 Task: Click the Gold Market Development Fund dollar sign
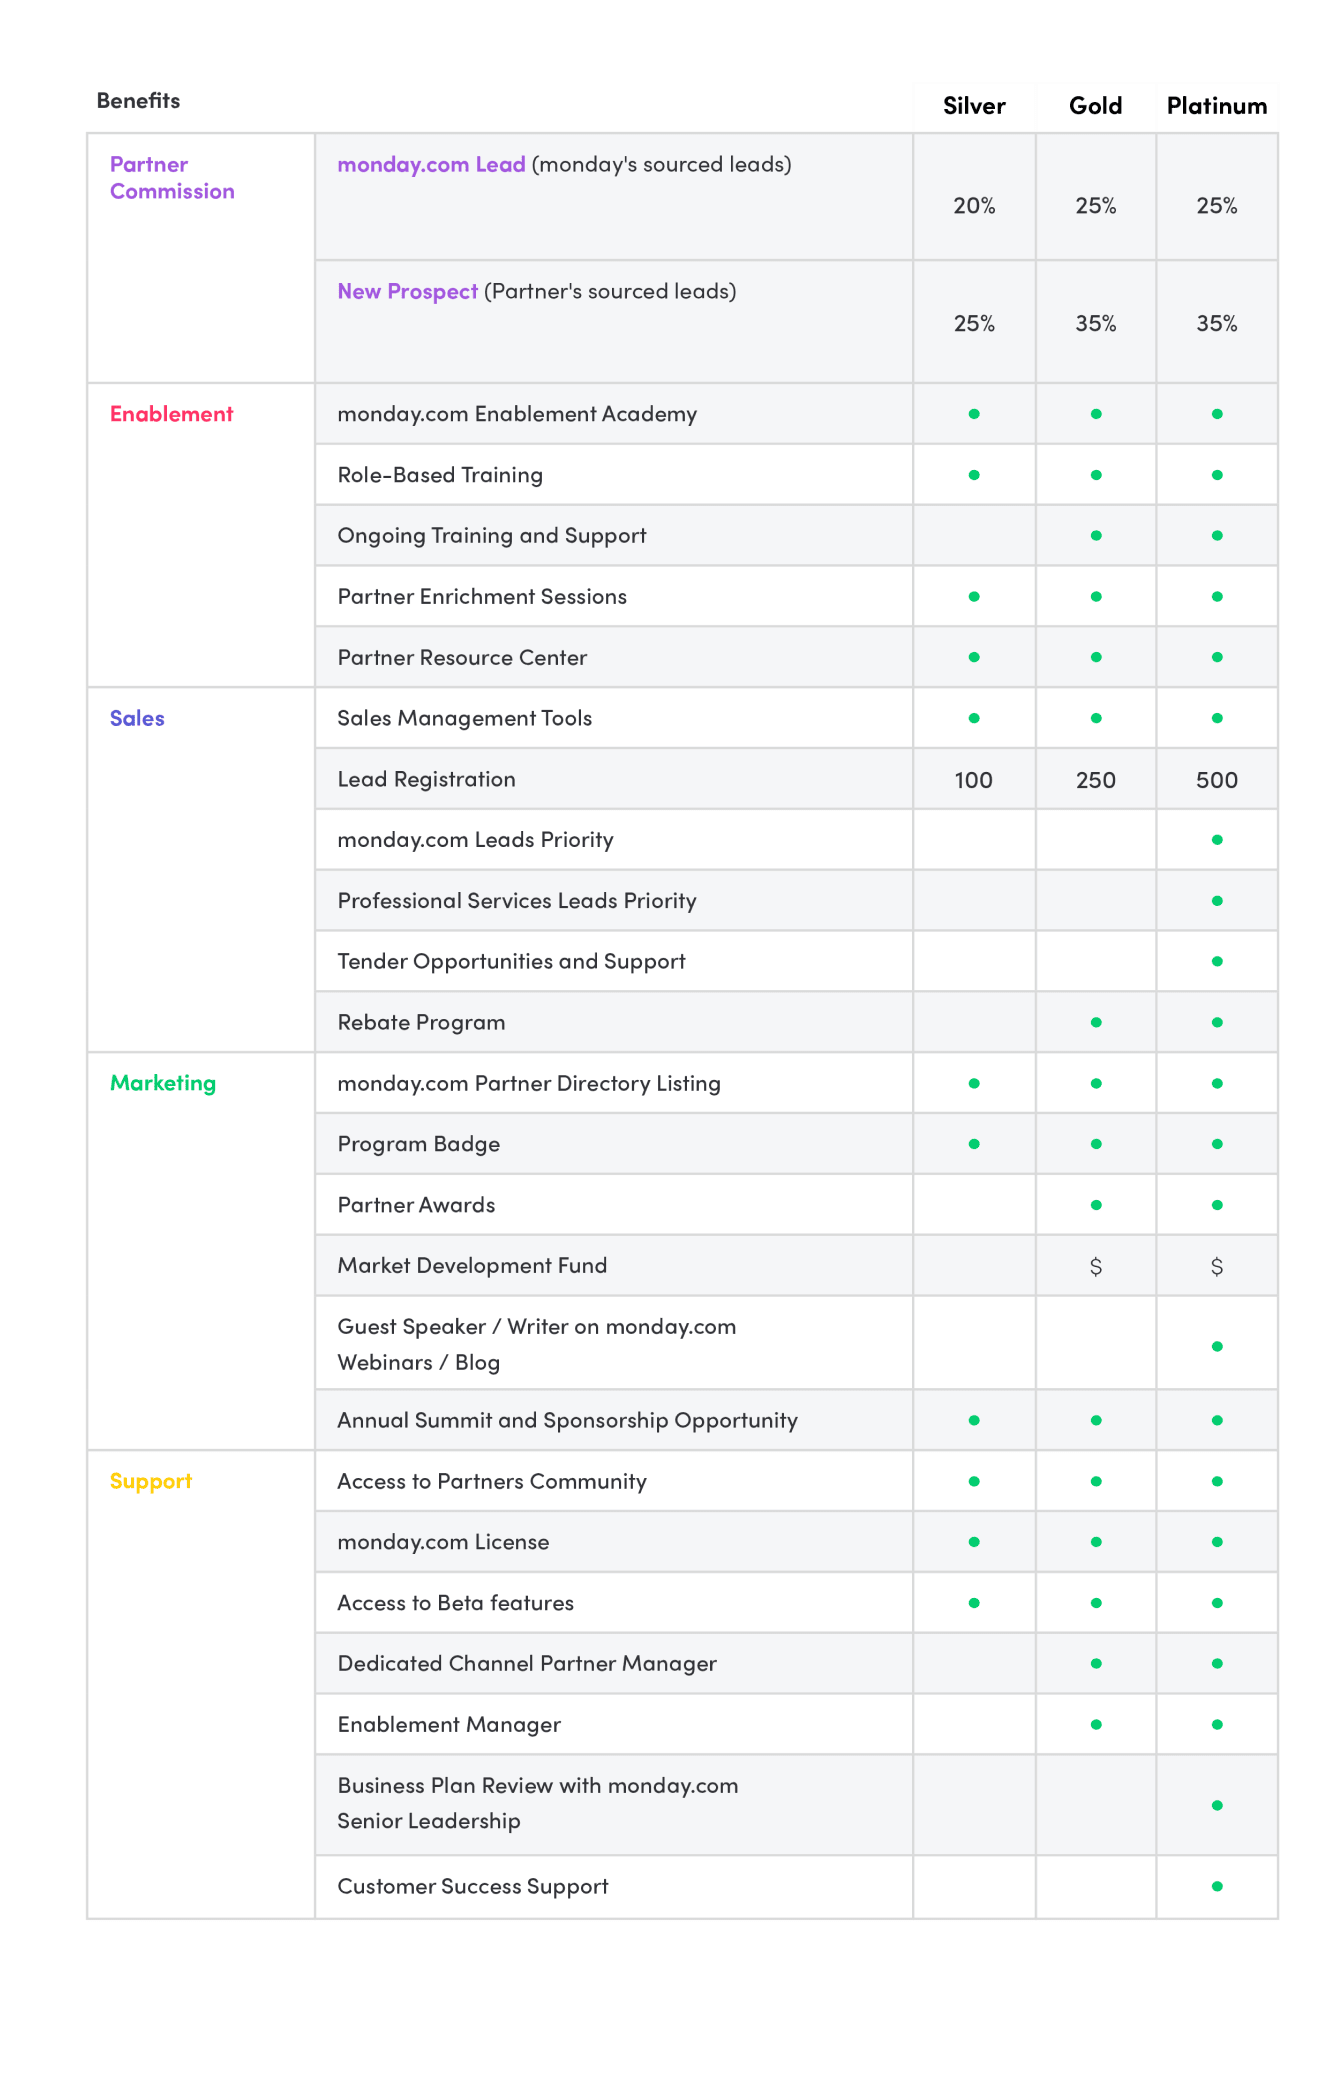1096,1267
